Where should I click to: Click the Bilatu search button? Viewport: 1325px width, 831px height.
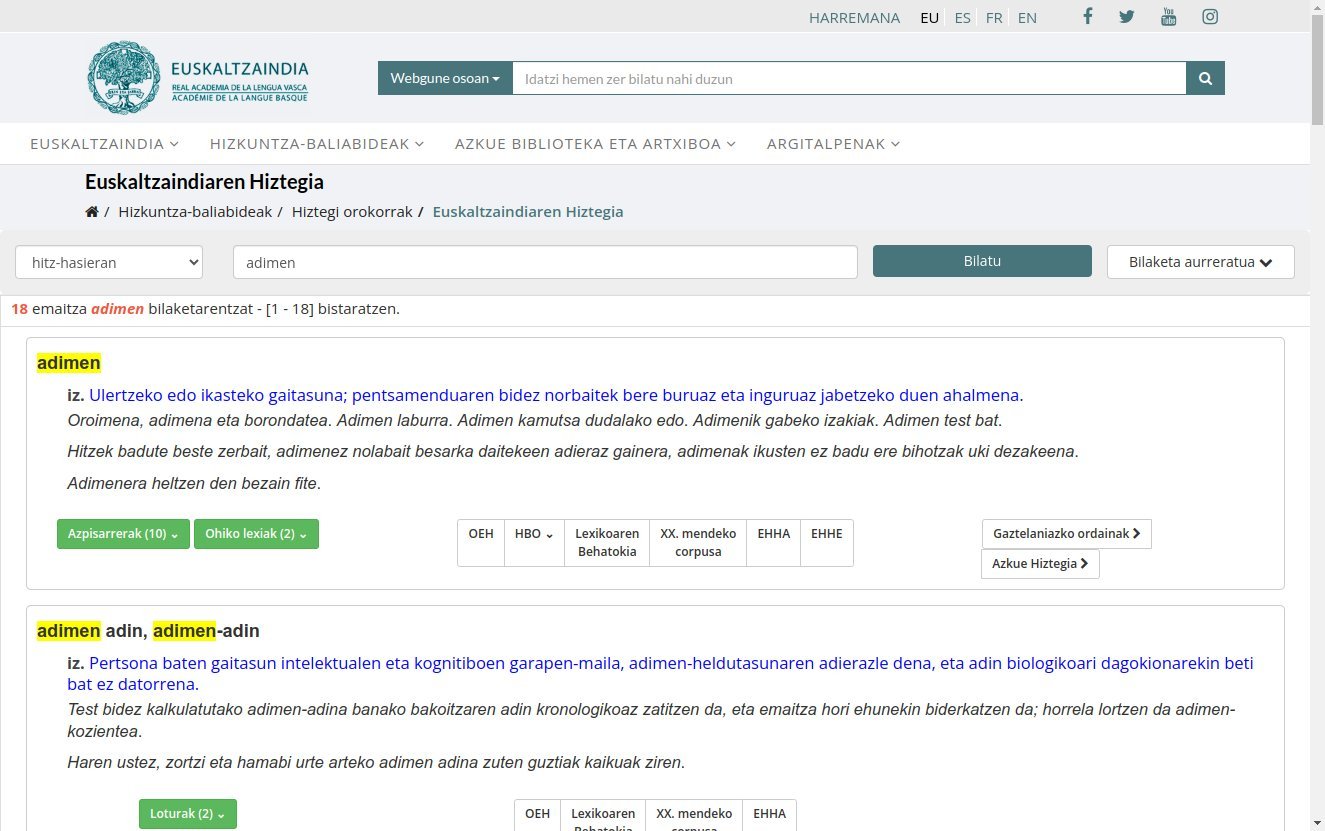pos(982,261)
